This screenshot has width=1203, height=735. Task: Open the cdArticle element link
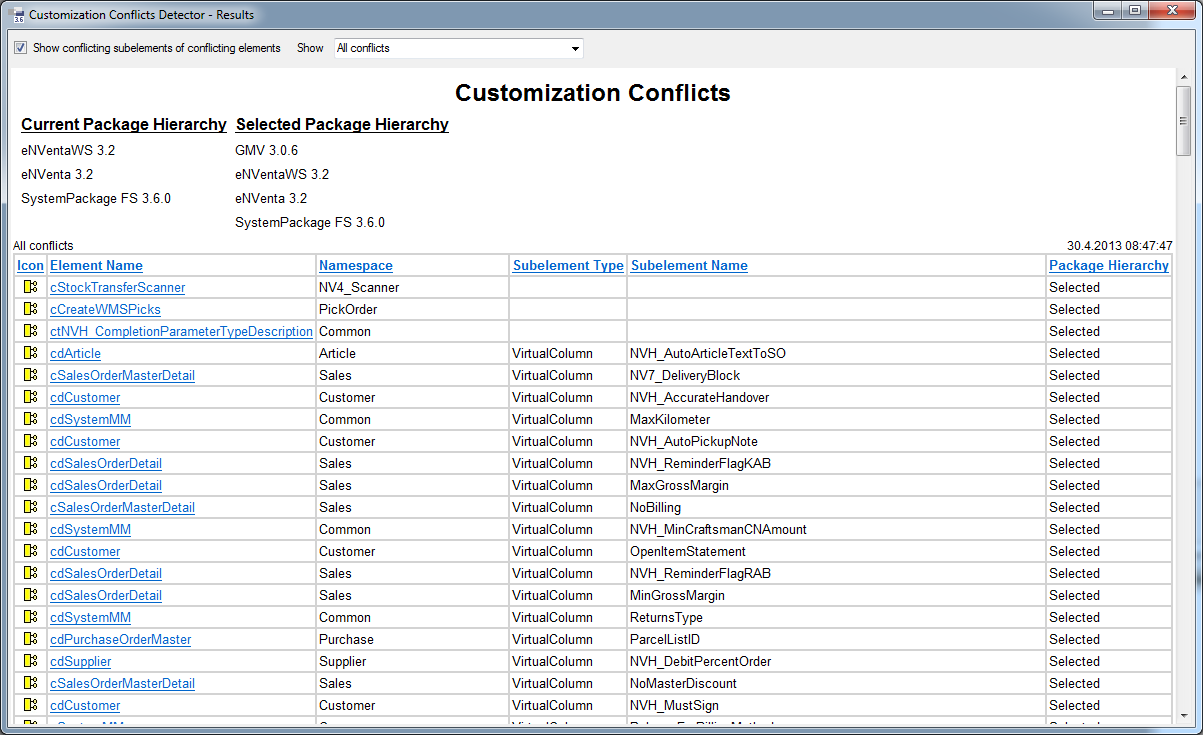point(75,353)
